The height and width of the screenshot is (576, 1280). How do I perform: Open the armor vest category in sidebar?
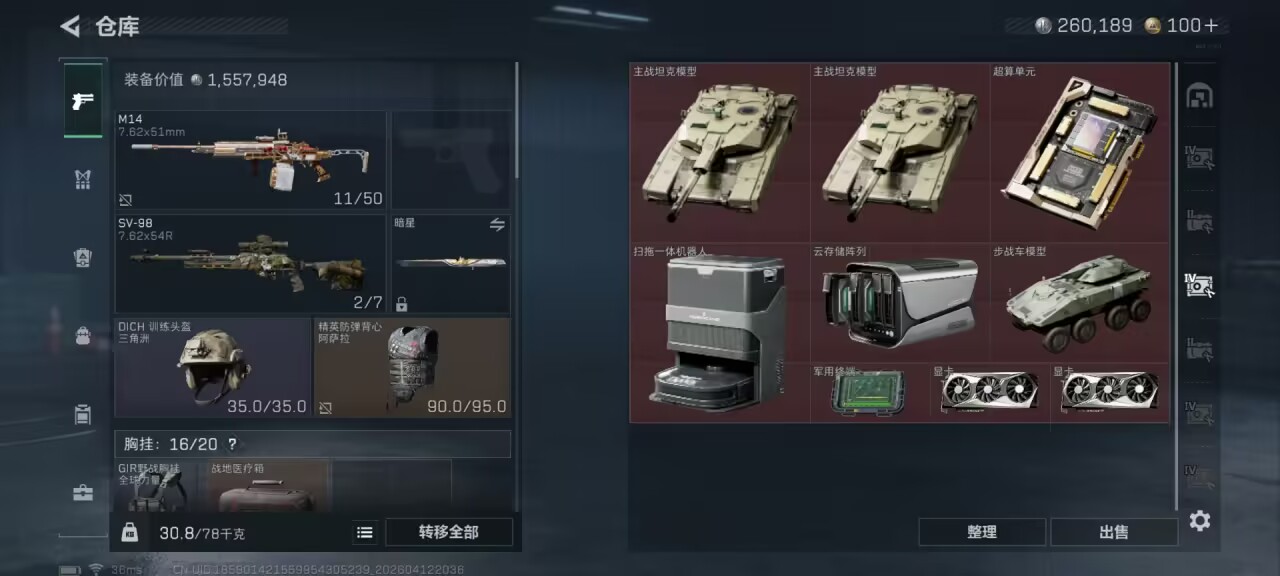point(83,180)
